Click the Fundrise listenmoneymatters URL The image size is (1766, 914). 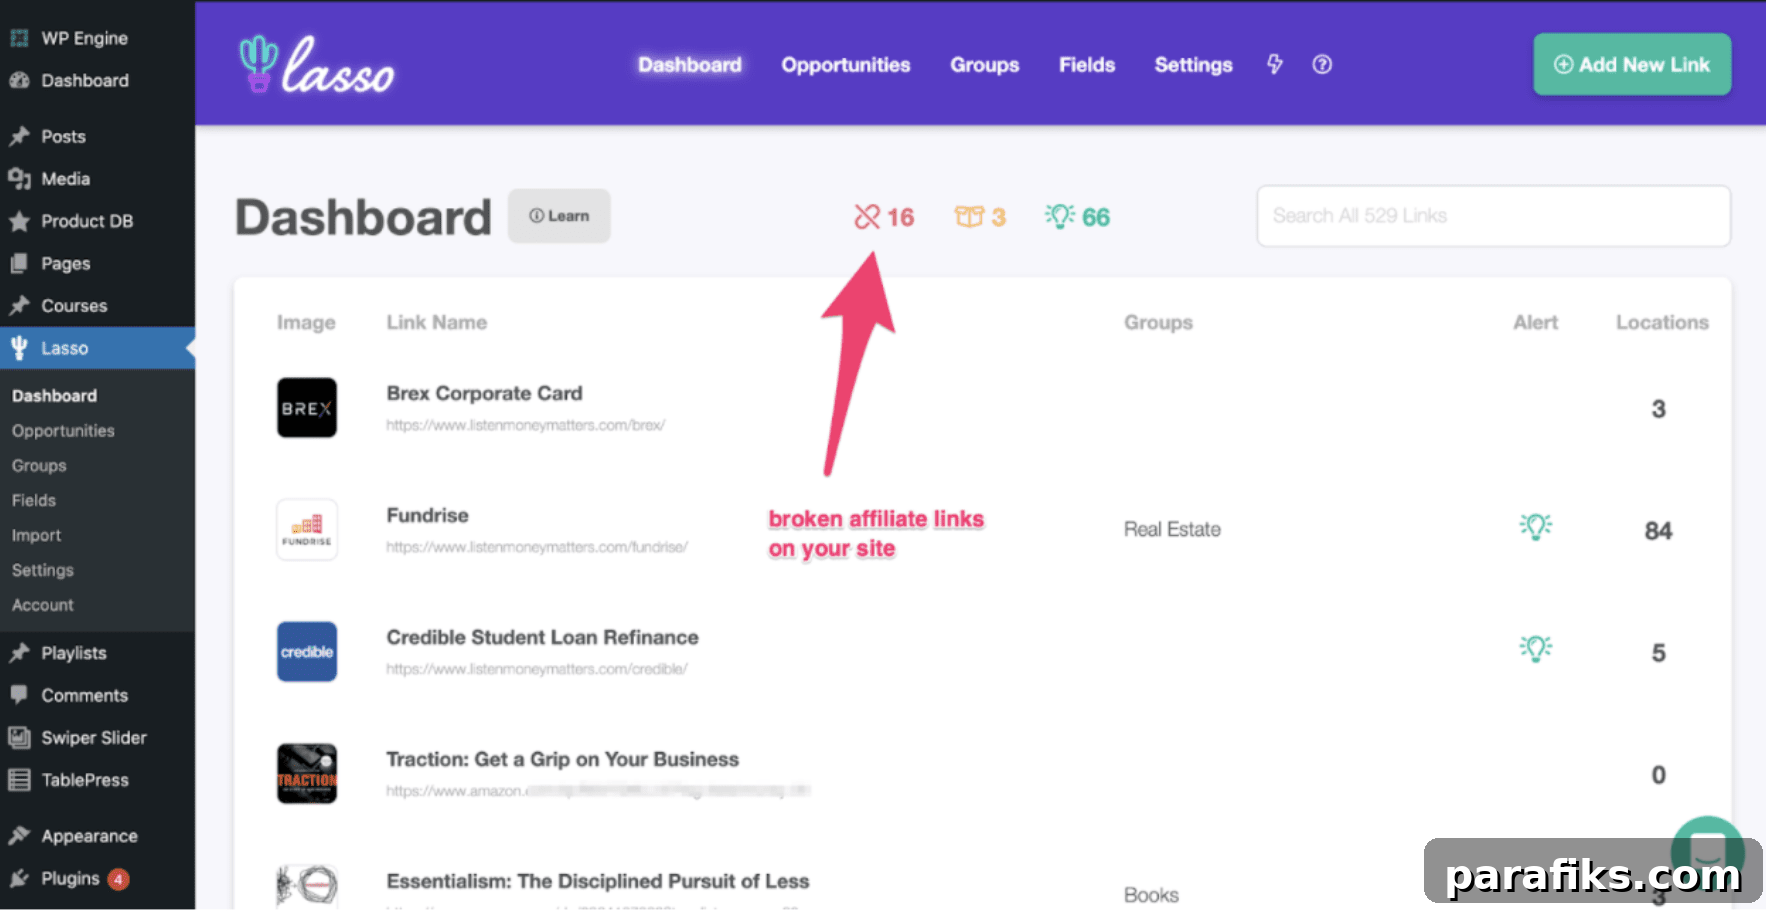(537, 547)
